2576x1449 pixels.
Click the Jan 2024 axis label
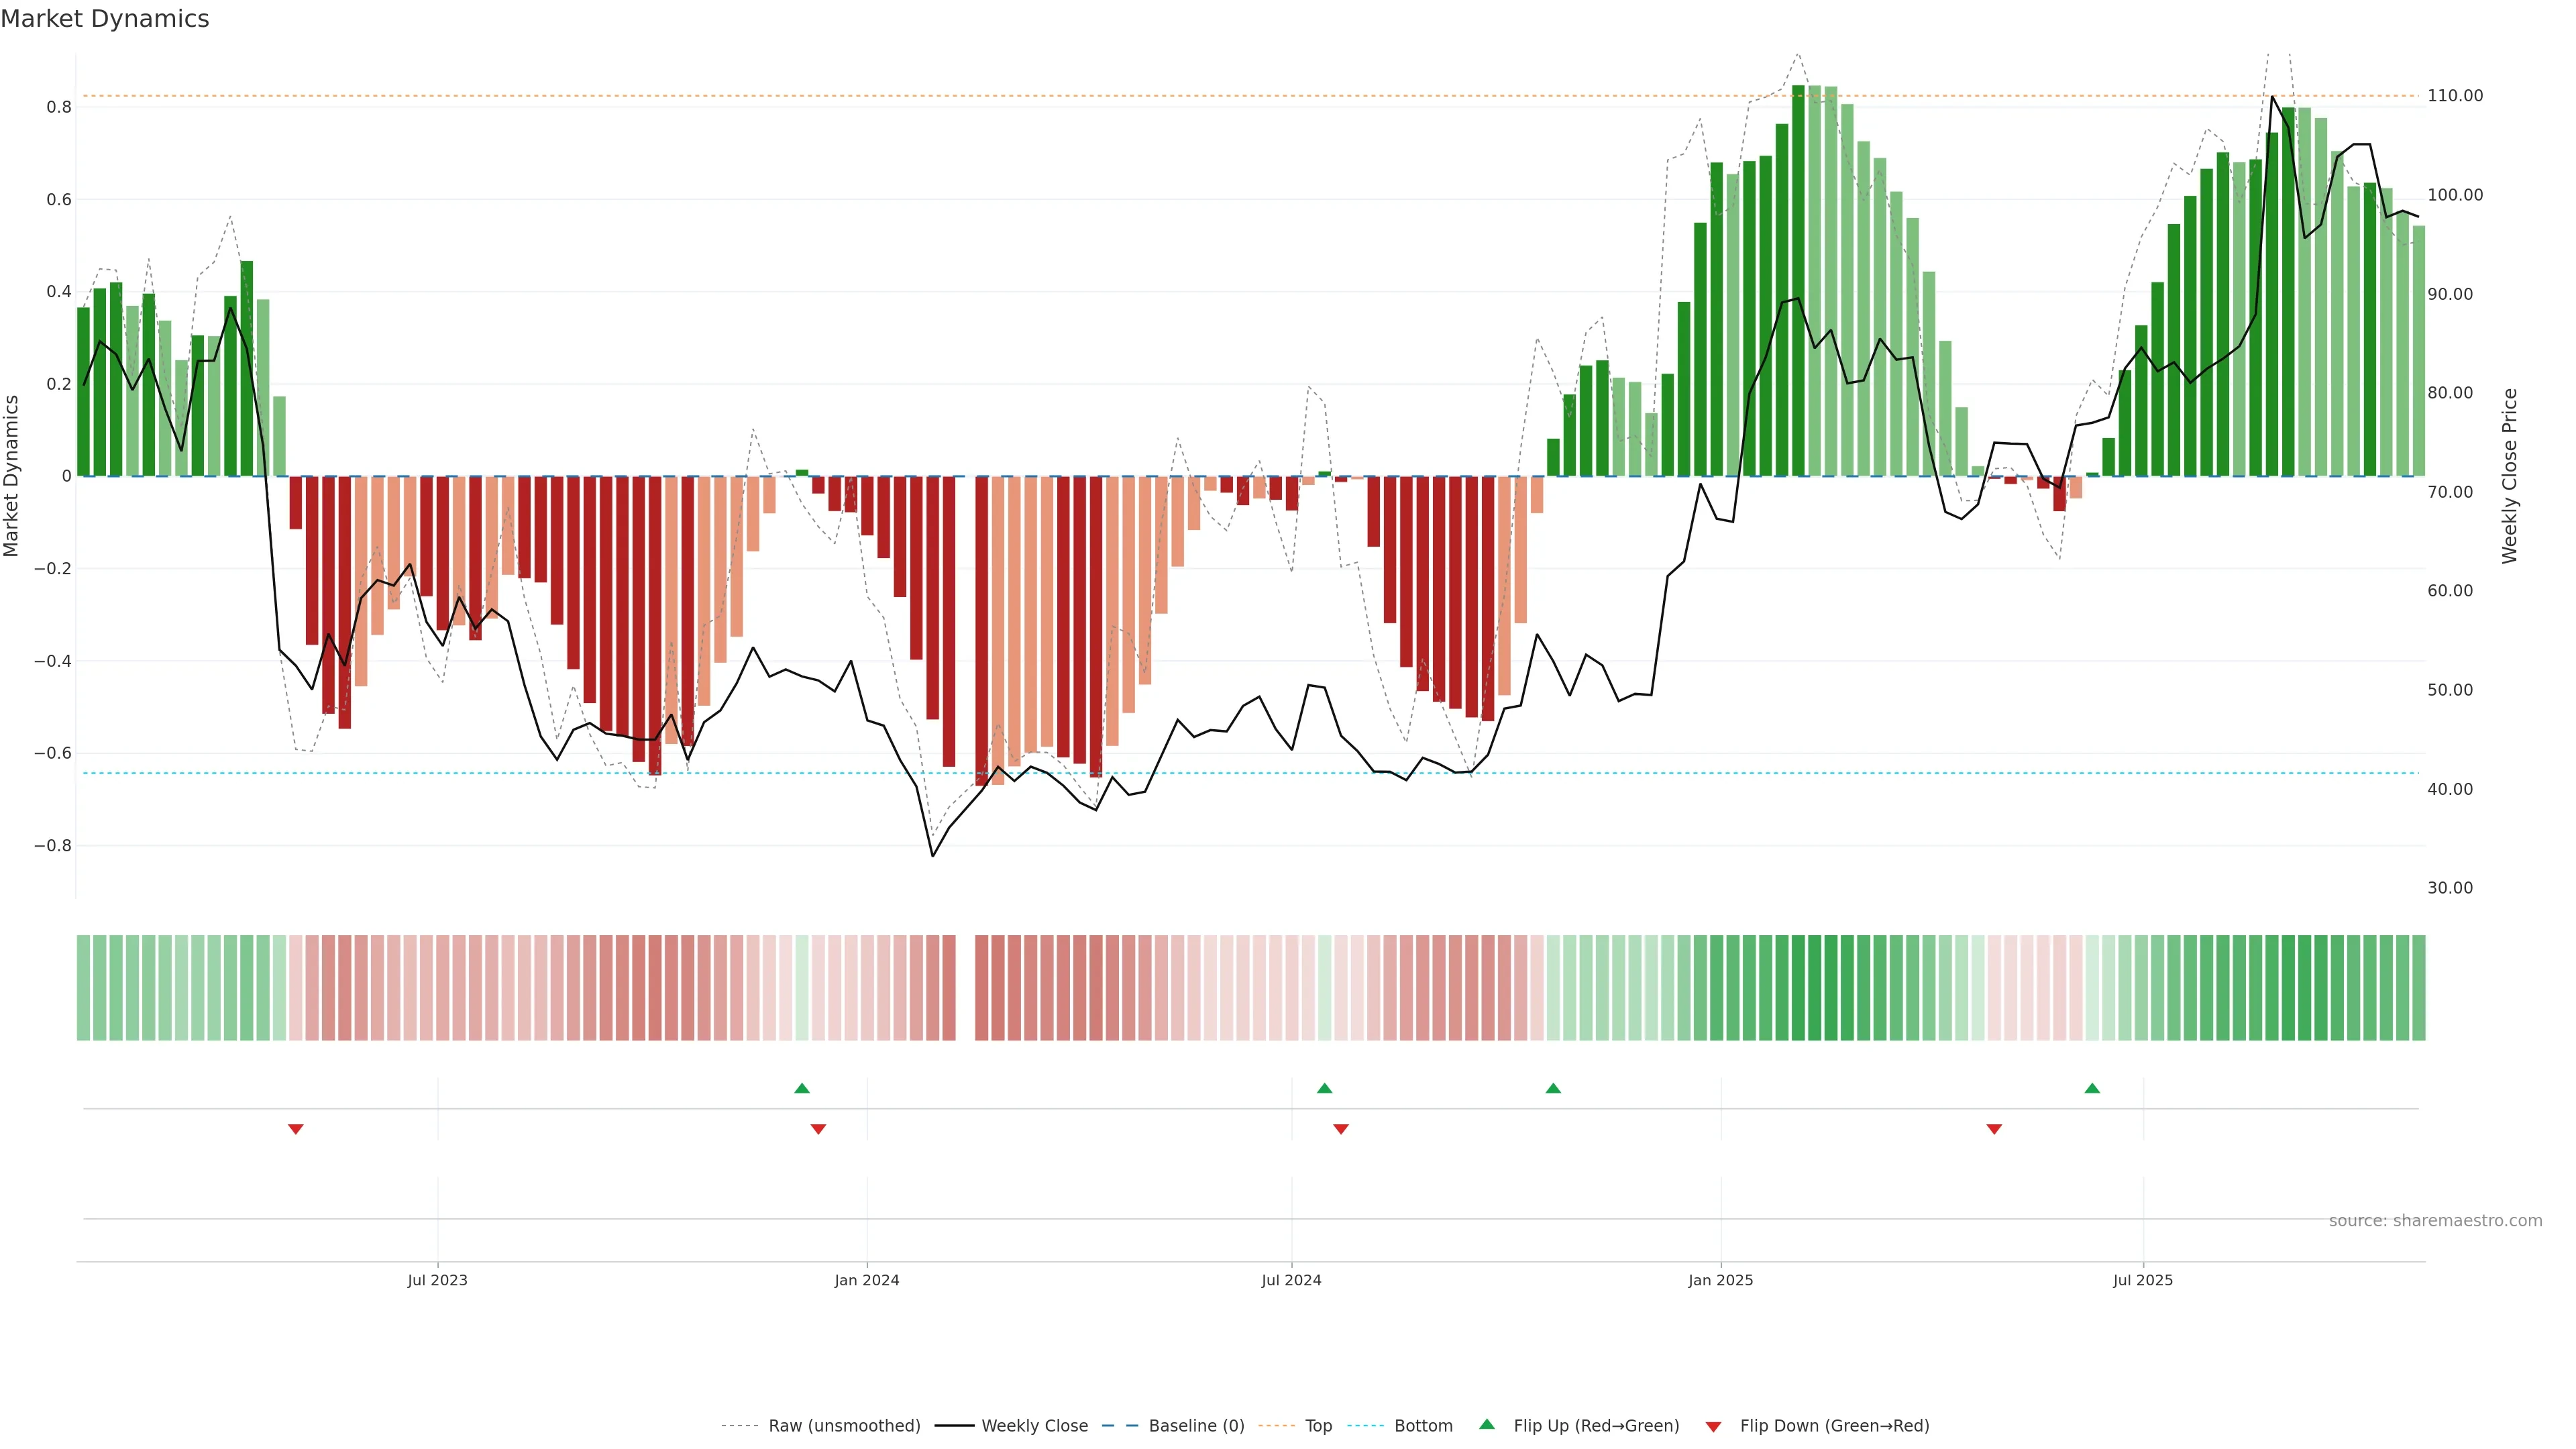[x=866, y=1280]
